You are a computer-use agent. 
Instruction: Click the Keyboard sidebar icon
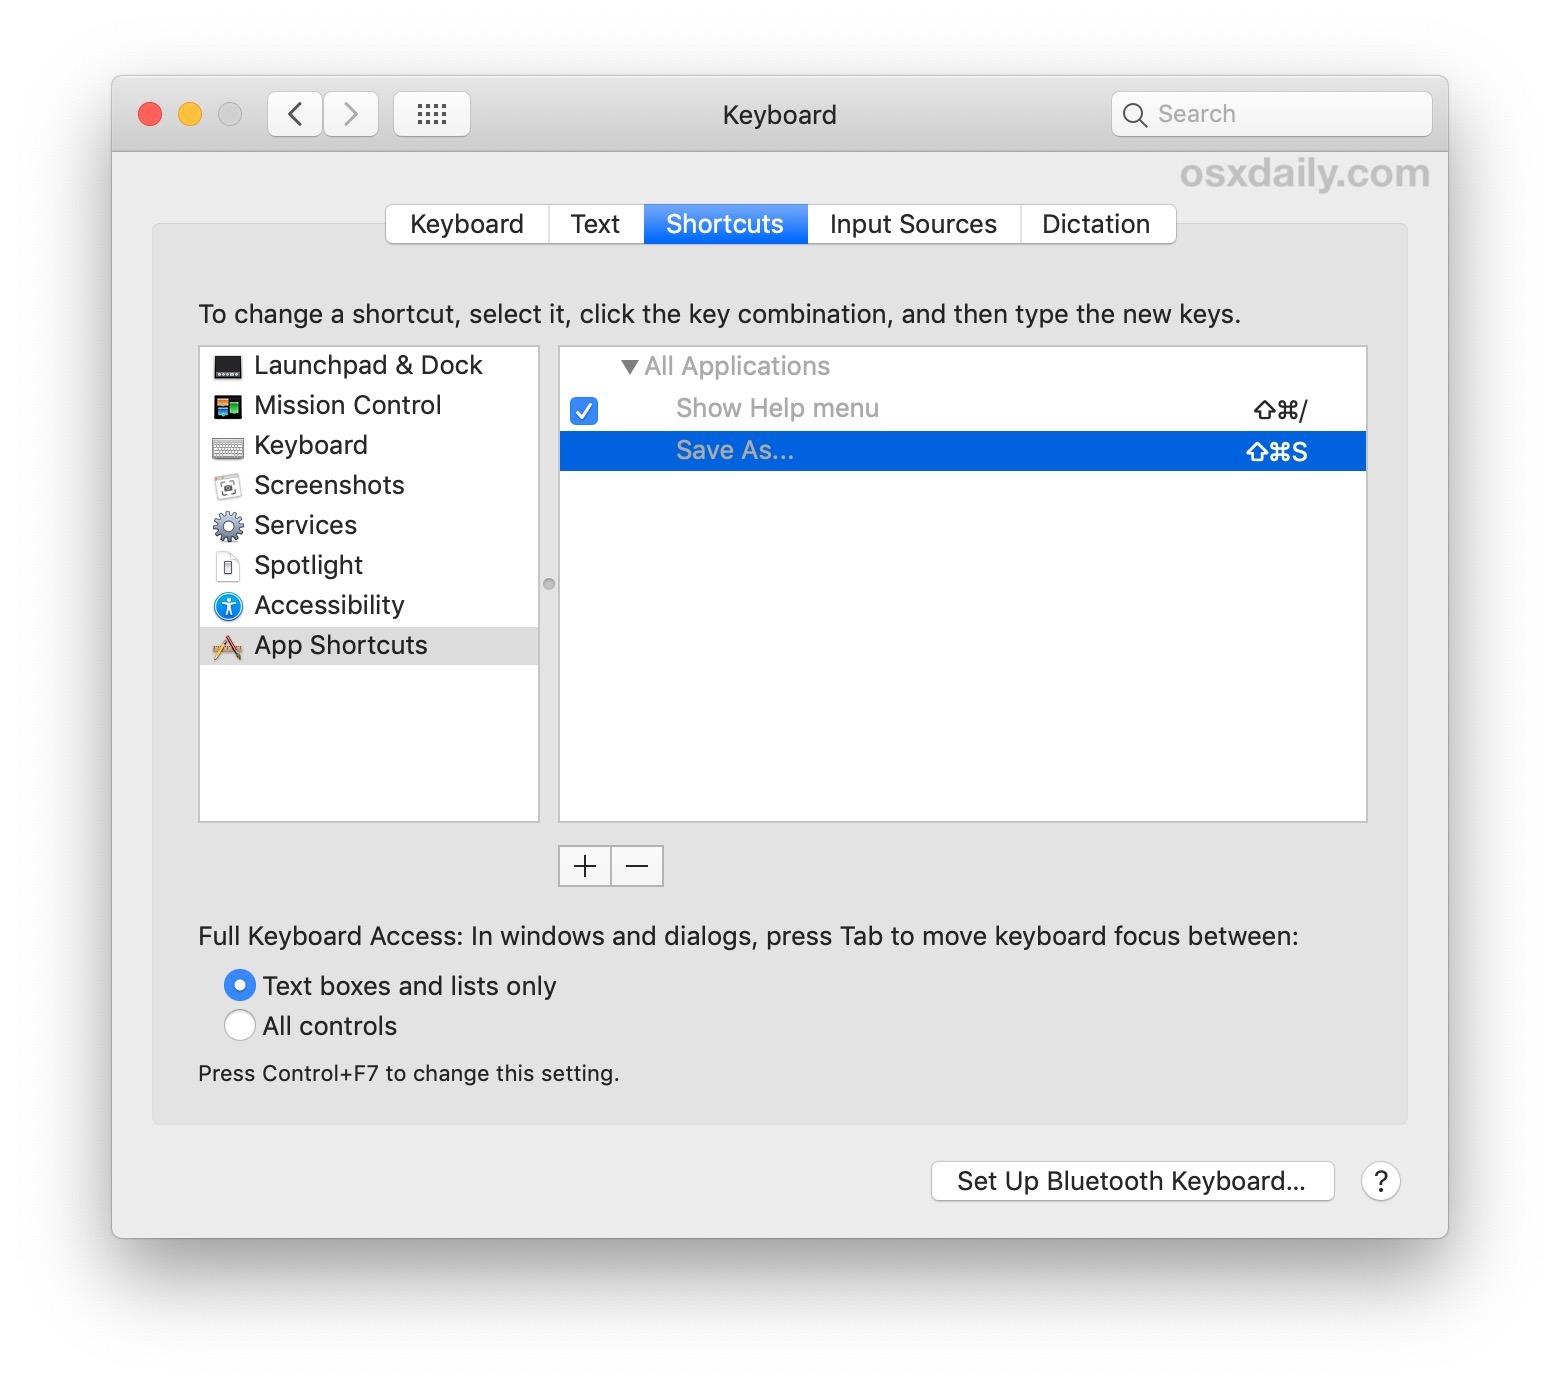228,446
